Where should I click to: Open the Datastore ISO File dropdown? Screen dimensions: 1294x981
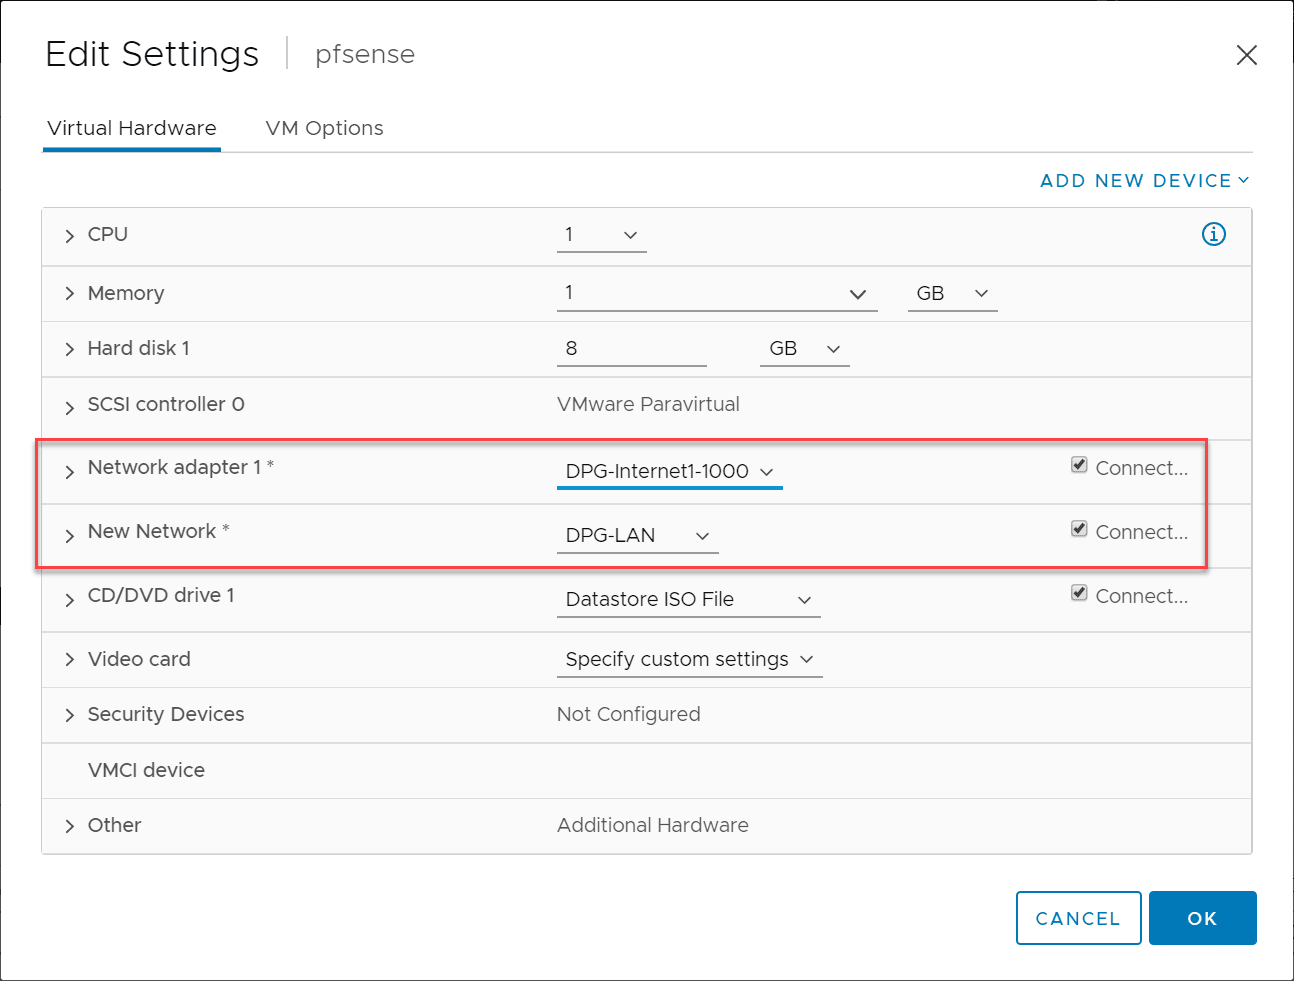tap(688, 600)
